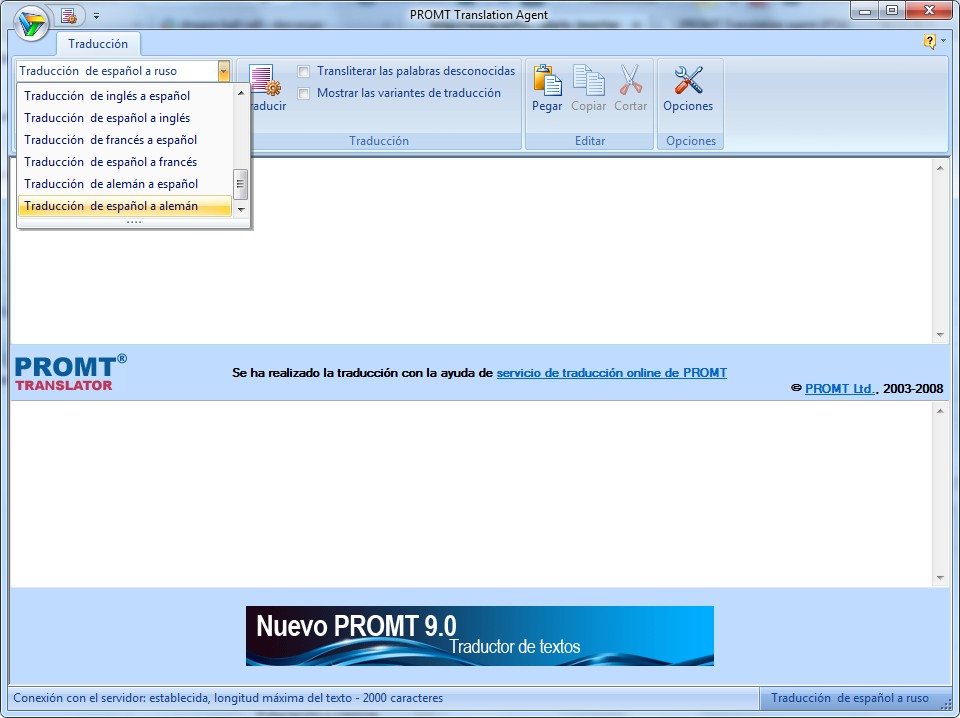Viewport: 960px width, 718px height.
Task: Pick Traducción de francés a español
Action: (x=125, y=140)
